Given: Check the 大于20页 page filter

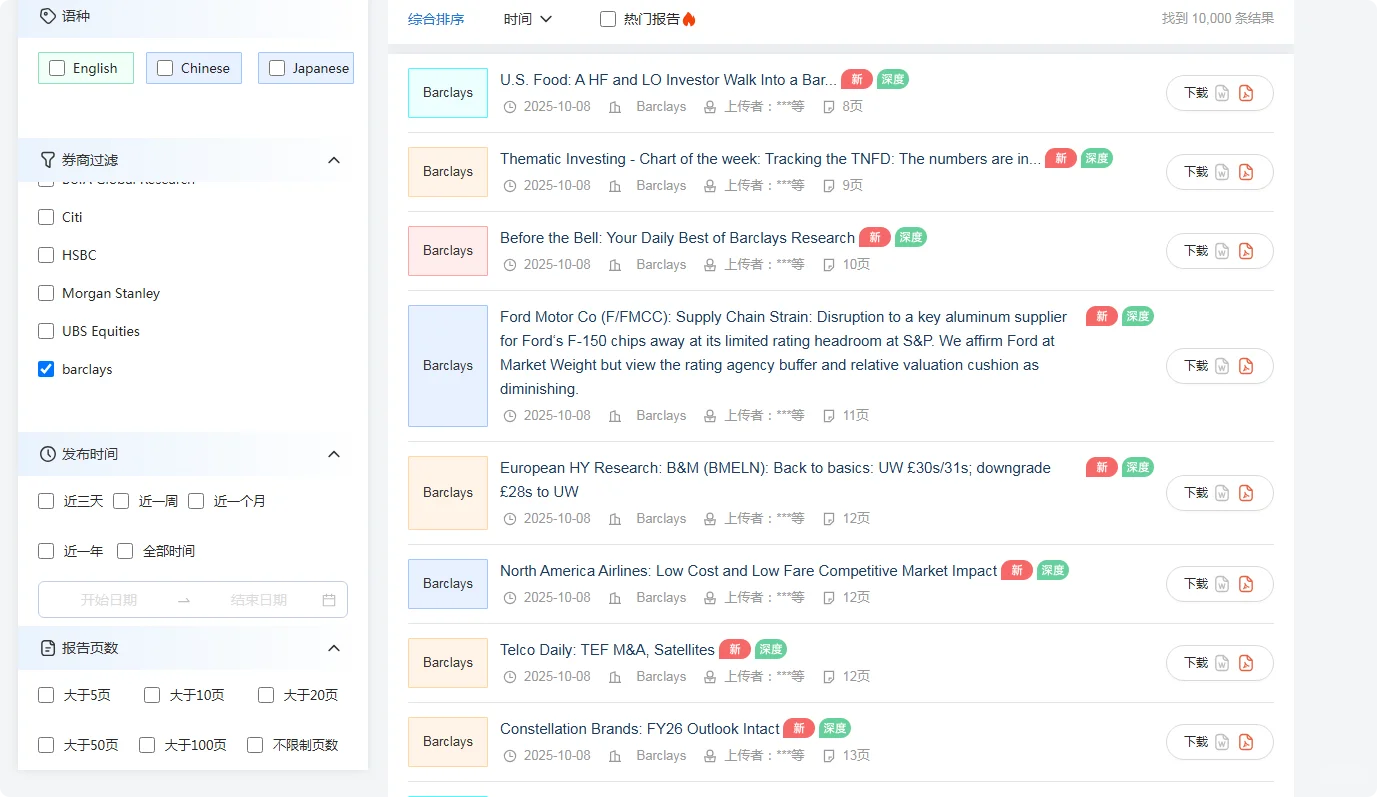Looking at the screenshot, I should click(266, 695).
